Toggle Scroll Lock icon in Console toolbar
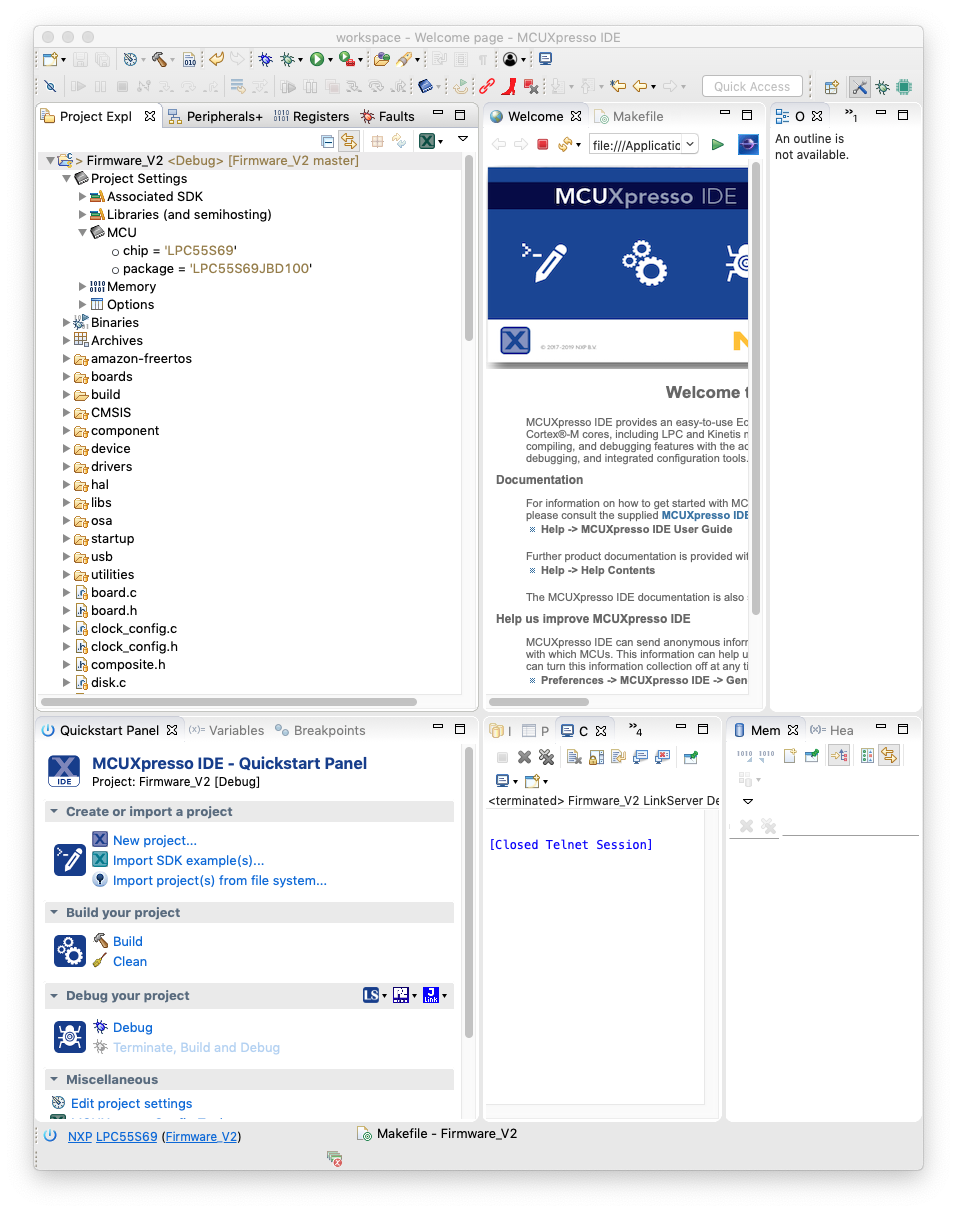The width and height of the screenshot is (957, 1212). [596, 757]
